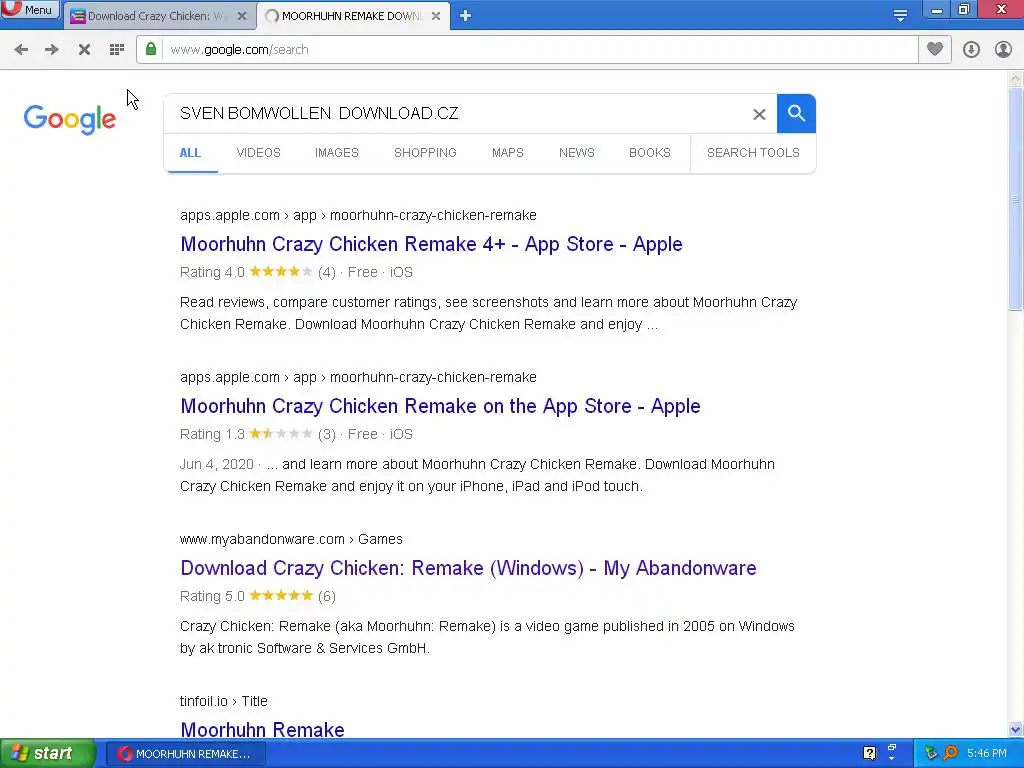
Task: Go forward with the forward arrow
Action: (x=52, y=50)
